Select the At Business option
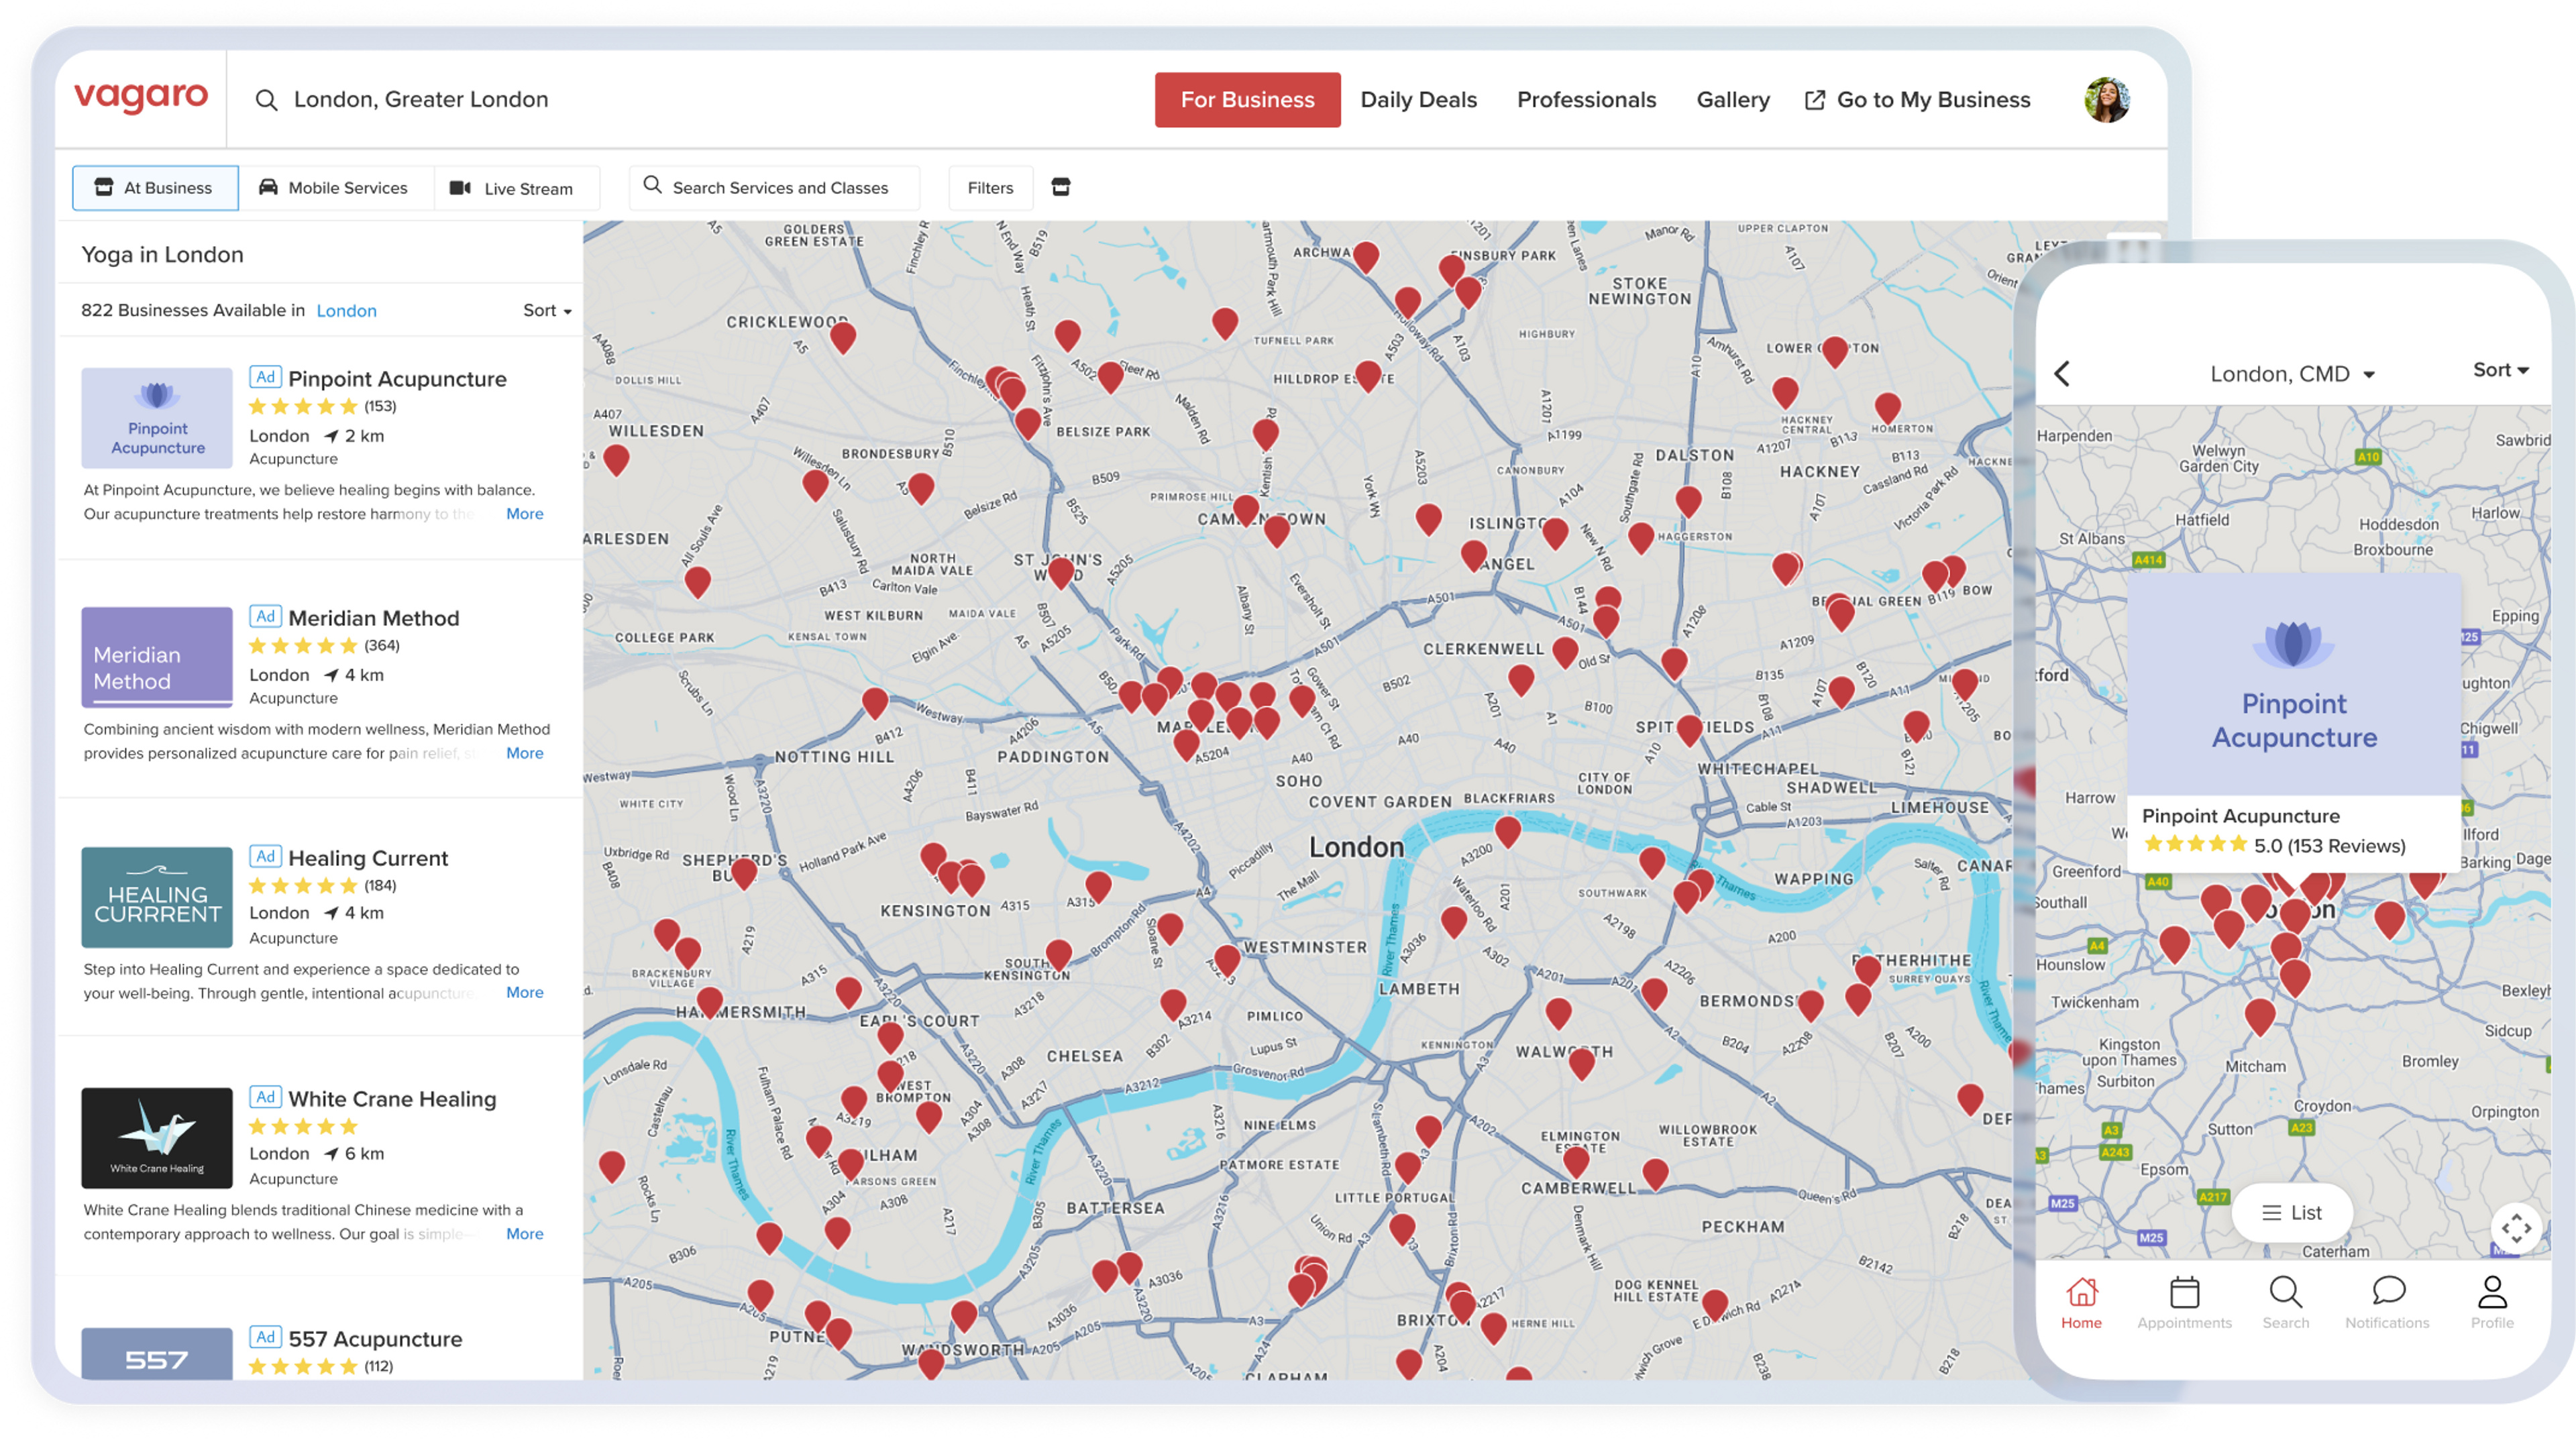The image size is (2576, 1440). (155, 188)
